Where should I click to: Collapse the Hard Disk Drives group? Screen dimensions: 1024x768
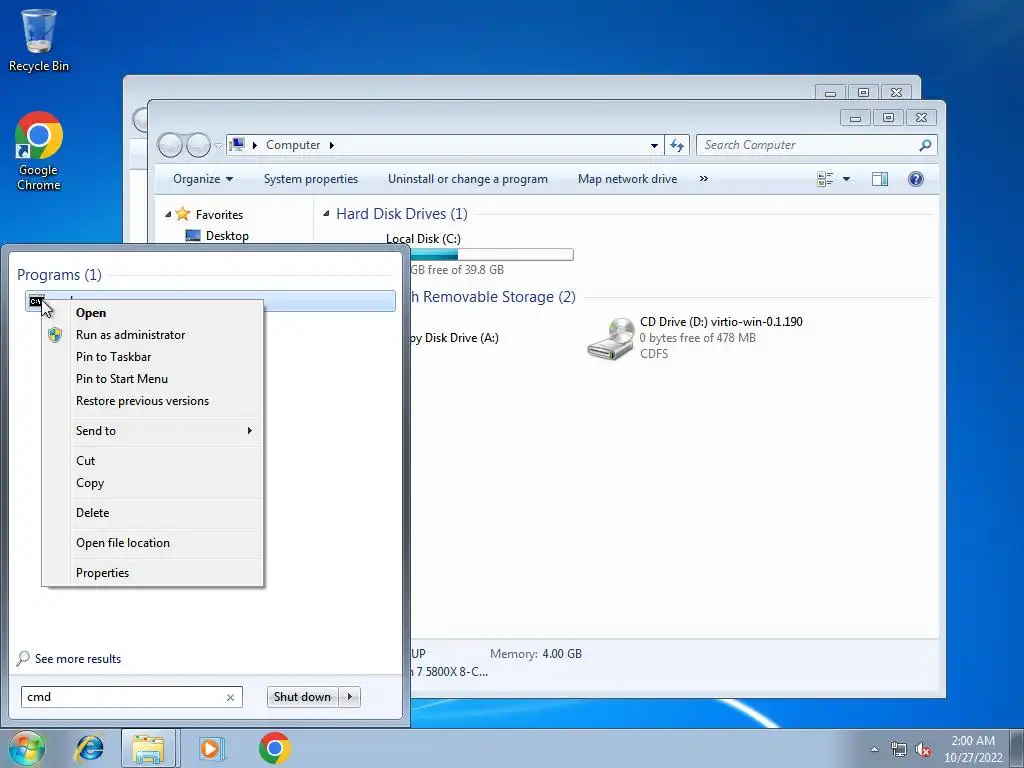(326, 214)
